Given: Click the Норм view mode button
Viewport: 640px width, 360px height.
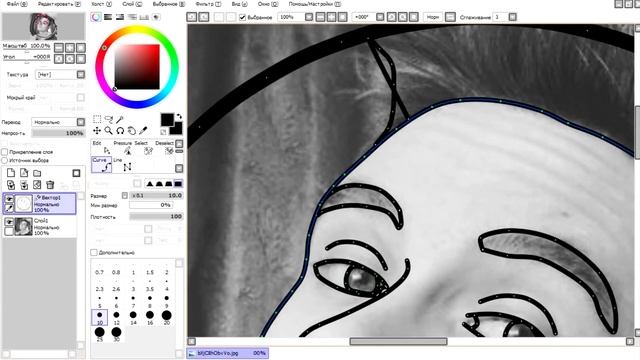Looking at the screenshot, I should 432,17.
